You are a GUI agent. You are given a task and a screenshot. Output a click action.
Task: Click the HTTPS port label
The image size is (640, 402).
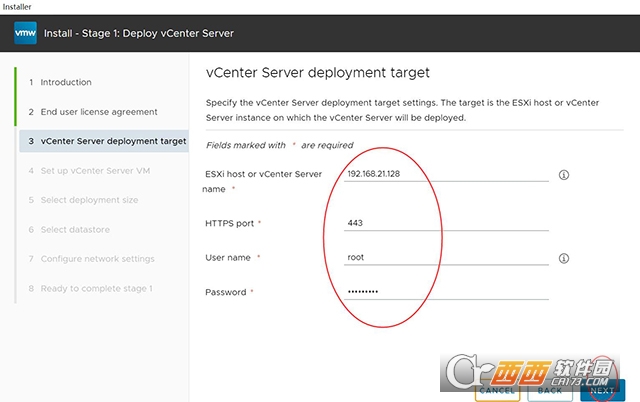pyautogui.click(x=229, y=223)
